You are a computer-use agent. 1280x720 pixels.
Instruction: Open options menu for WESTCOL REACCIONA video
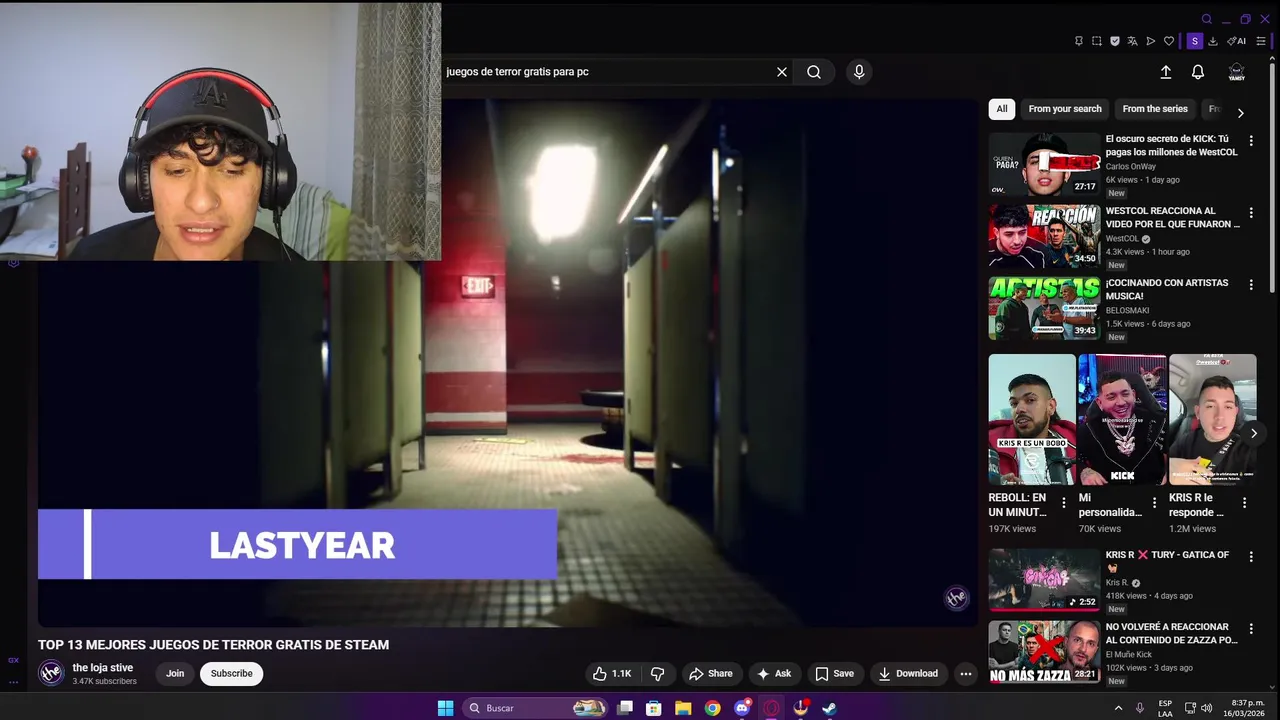point(1251,213)
